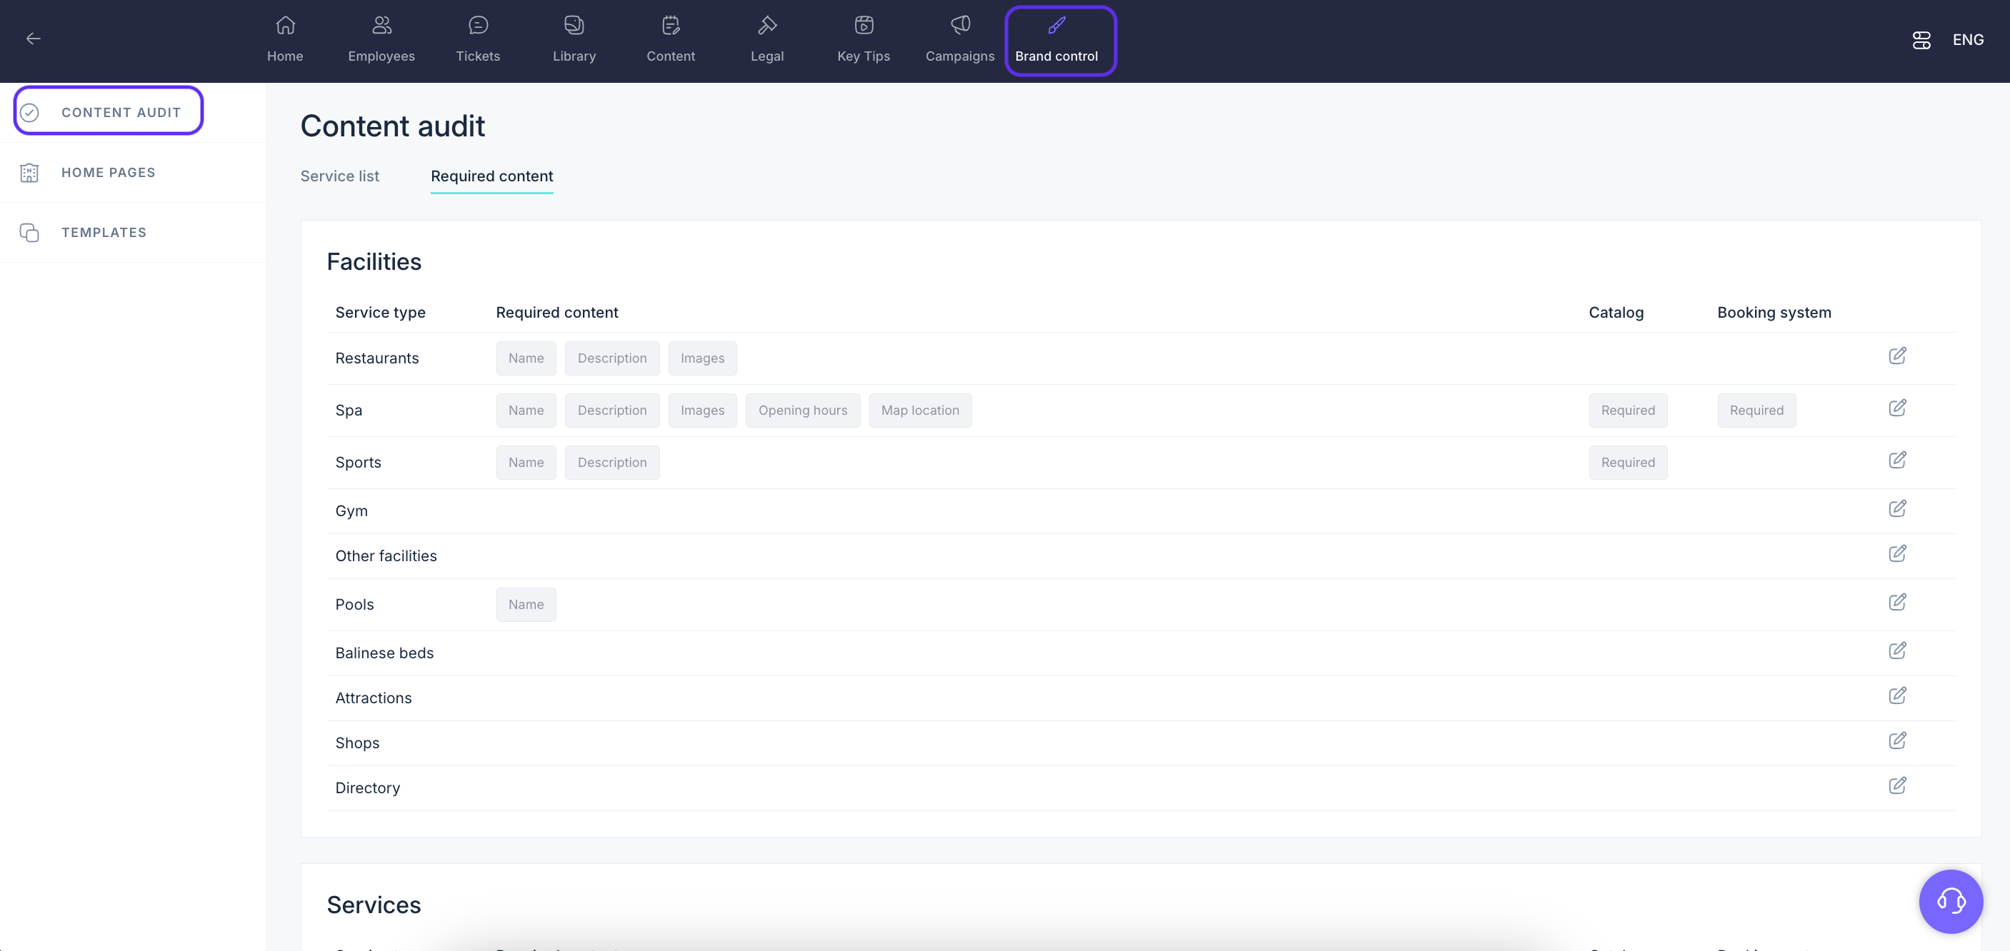Edit the Directory row
The image size is (2010, 951).
(x=1897, y=786)
